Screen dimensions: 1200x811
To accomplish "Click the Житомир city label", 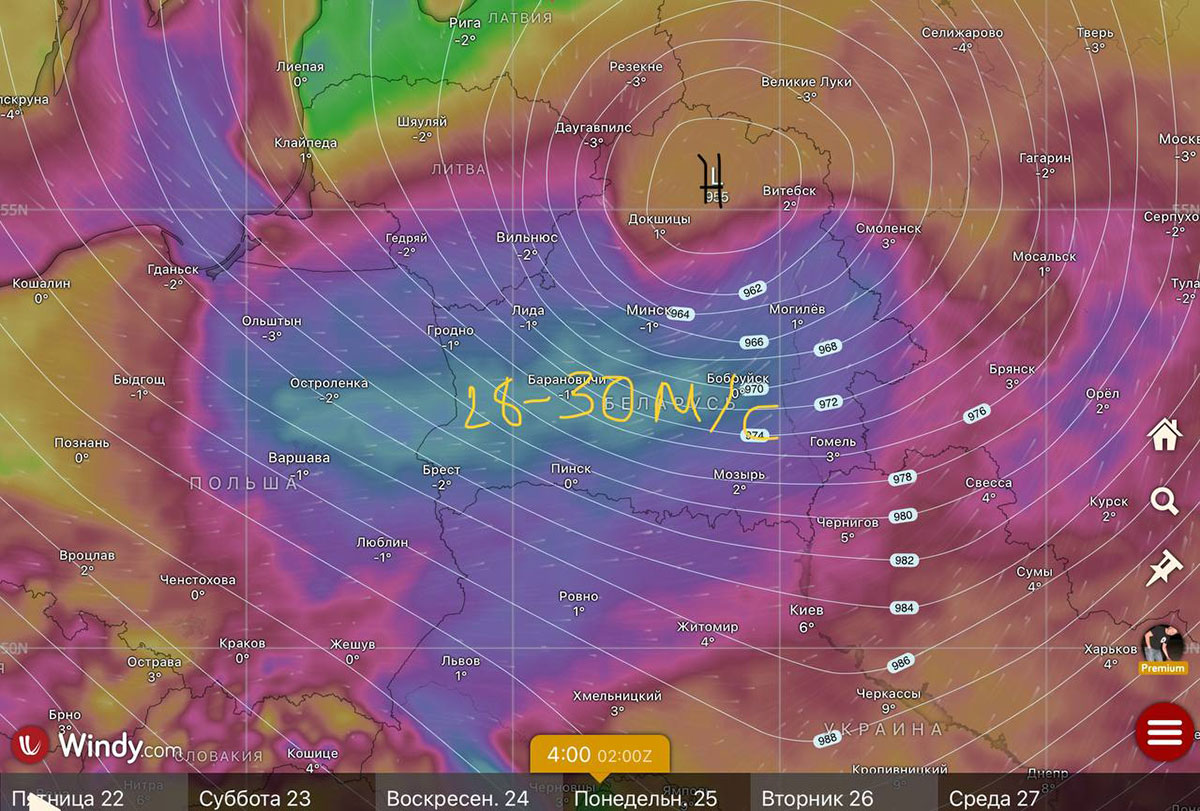I will [x=707, y=627].
